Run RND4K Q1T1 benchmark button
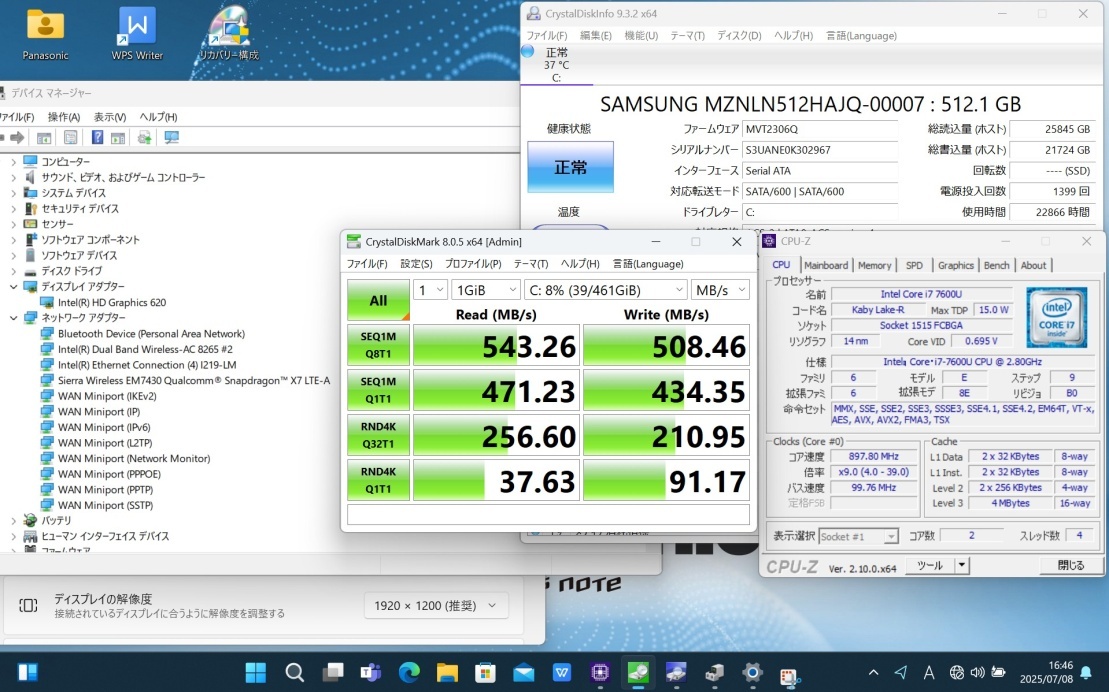This screenshot has height=692, width=1109. (378, 480)
